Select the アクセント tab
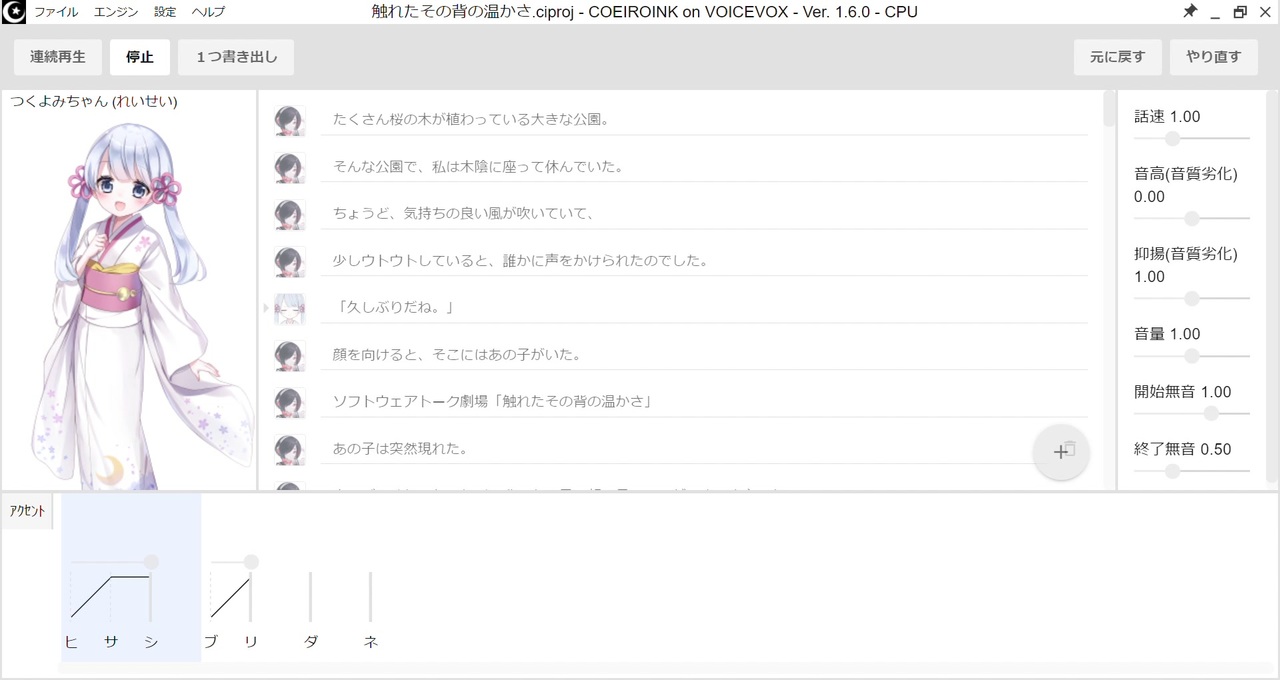Viewport: 1280px width, 680px height. [27, 511]
